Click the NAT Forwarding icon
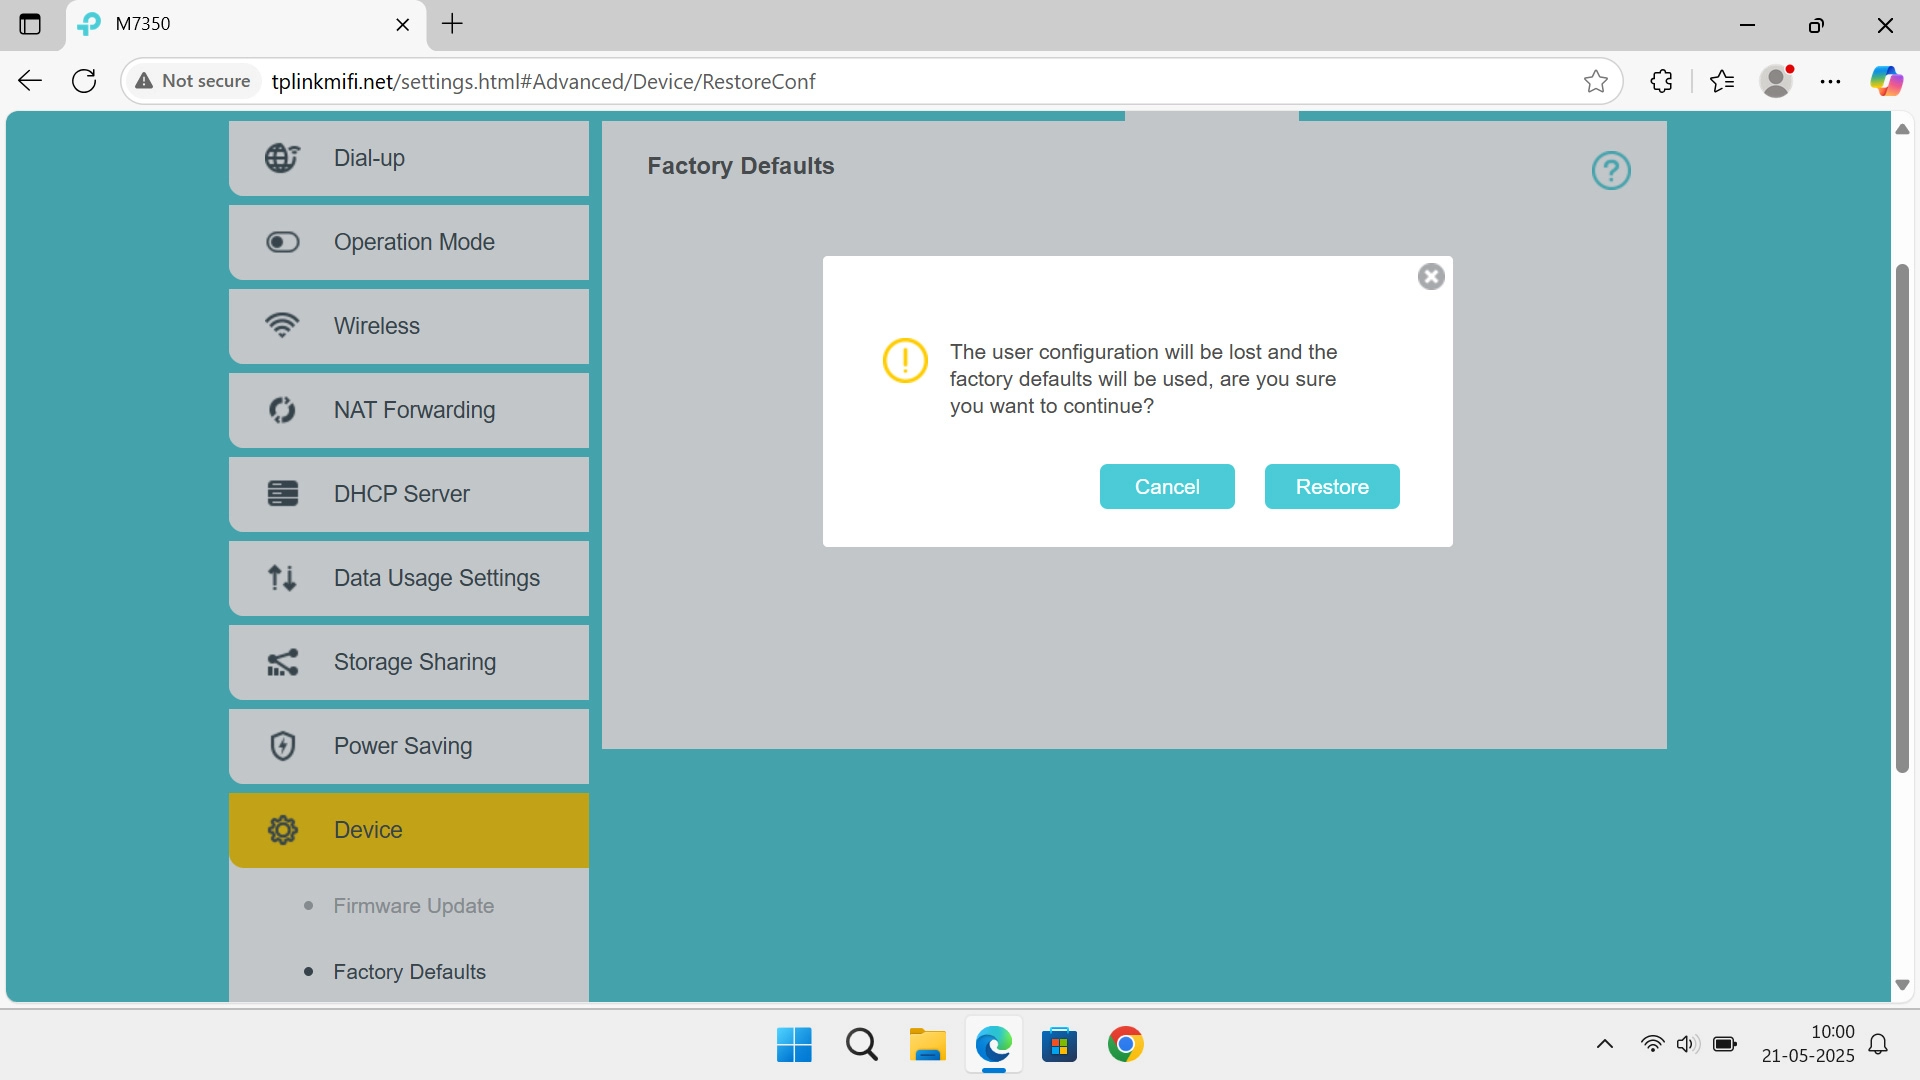Screen dimensions: 1920x1080 pyautogui.click(x=282, y=409)
